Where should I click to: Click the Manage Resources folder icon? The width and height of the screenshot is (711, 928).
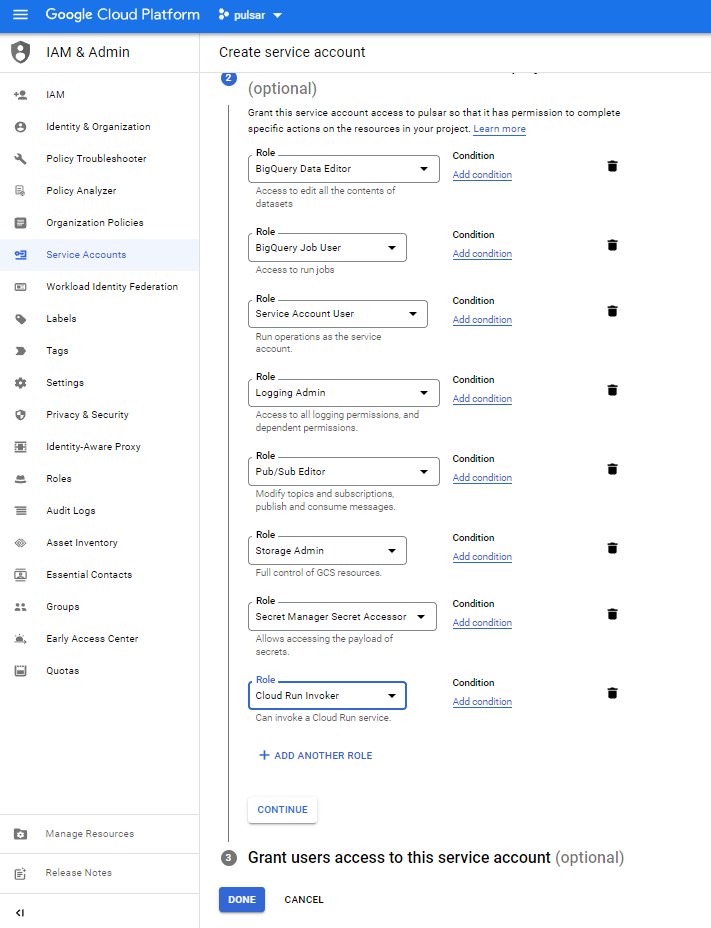point(21,833)
